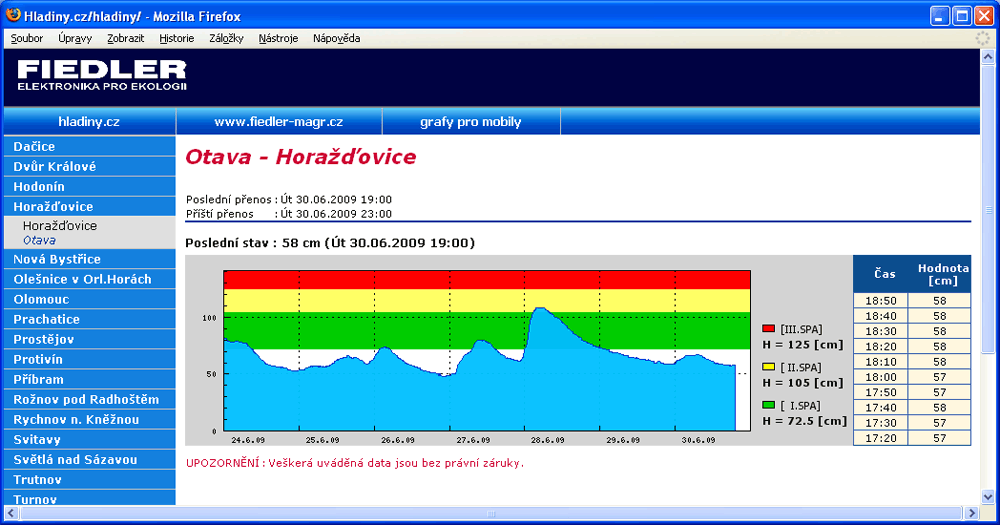Image resolution: width=1000 pixels, height=525 pixels.
Task: Click the red III.SPA legend swatch
Action: click(768, 329)
